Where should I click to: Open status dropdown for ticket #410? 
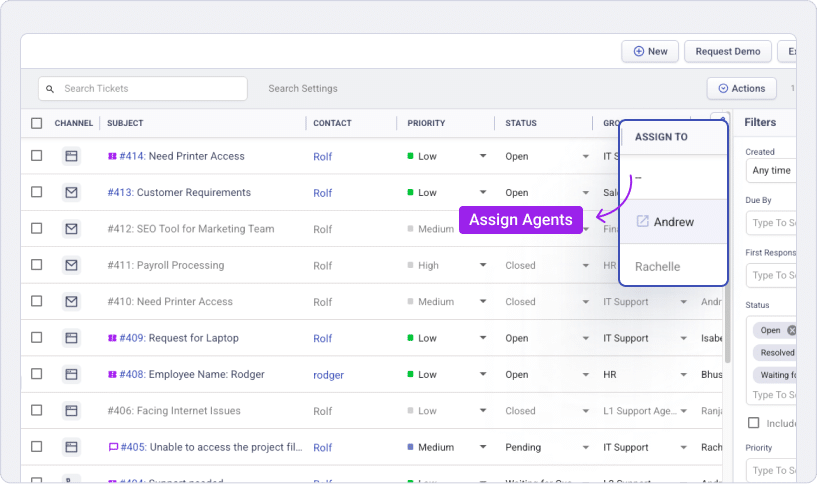[x=586, y=302]
